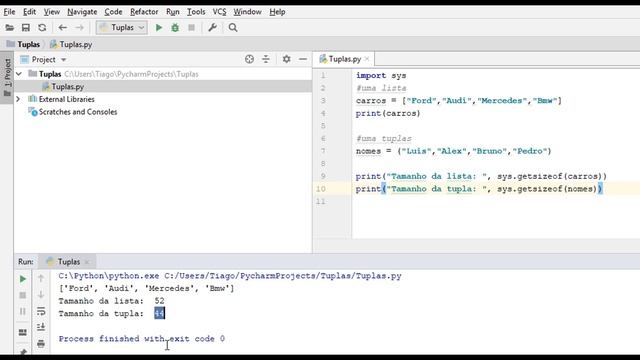Navigate forward with the right arrow
The height and width of the screenshot is (360, 640).
click(x=80, y=28)
